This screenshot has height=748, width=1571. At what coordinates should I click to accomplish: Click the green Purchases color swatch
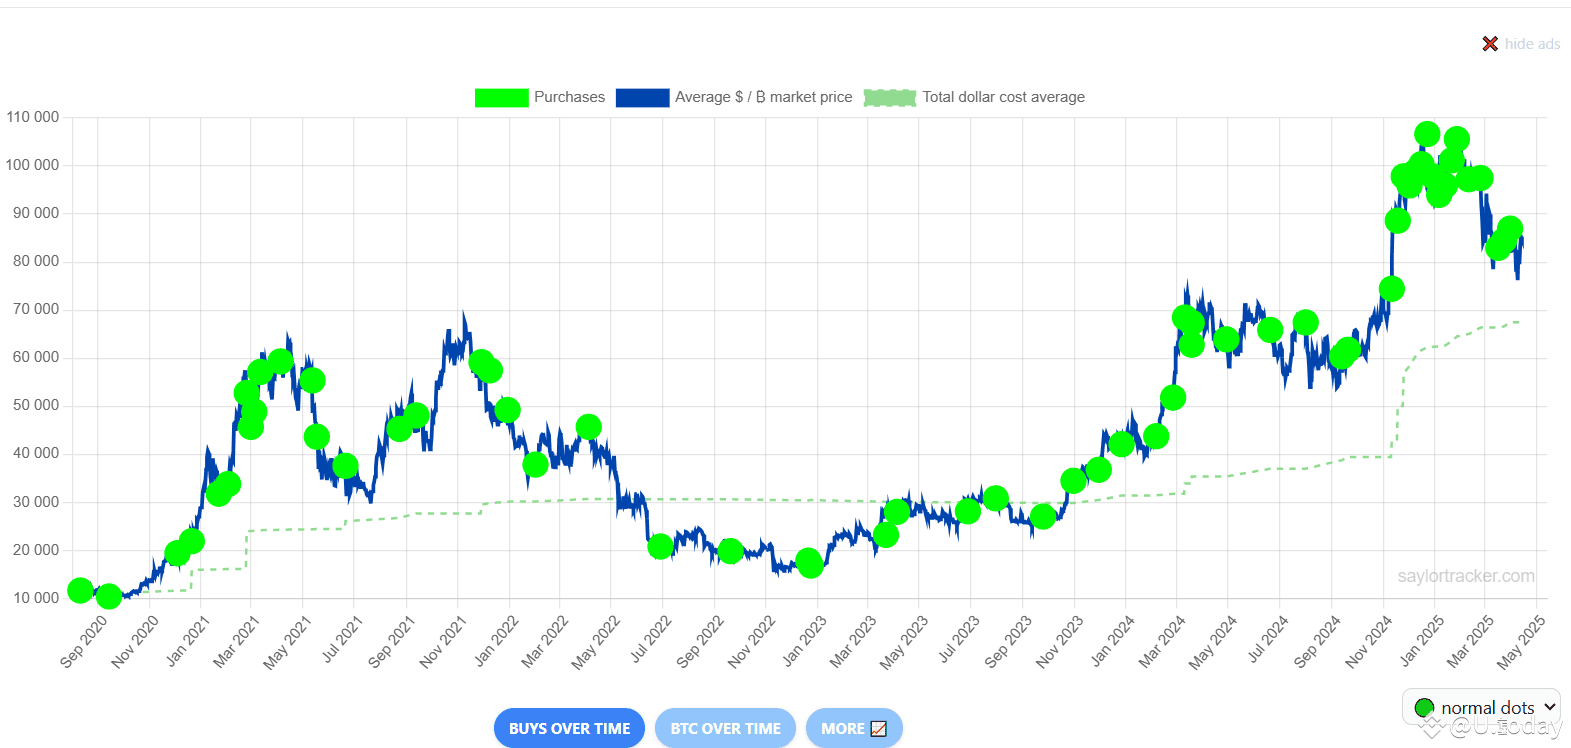501,97
